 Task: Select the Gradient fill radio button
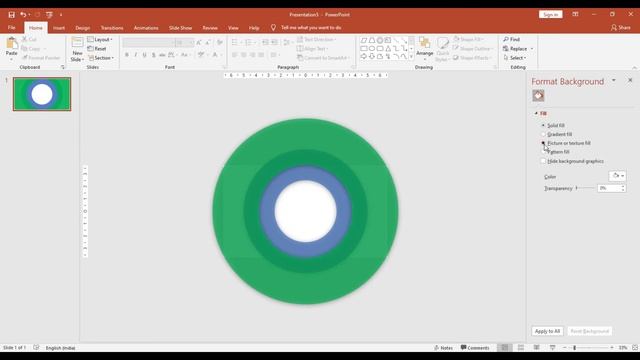point(543,134)
